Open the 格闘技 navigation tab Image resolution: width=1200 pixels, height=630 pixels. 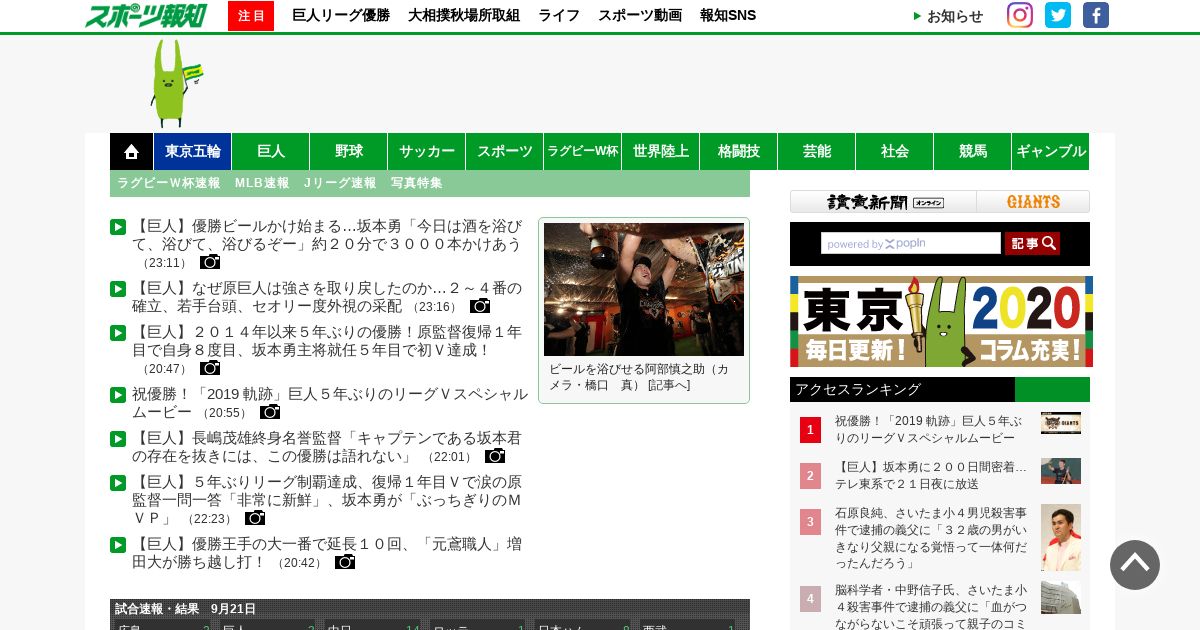(x=739, y=152)
